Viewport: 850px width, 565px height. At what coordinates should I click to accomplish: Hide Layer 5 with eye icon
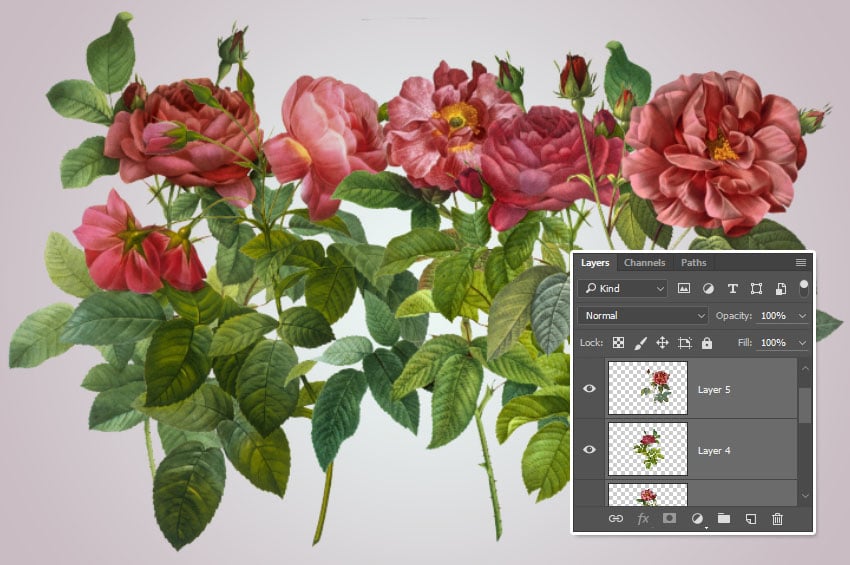pyautogui.click(x=589, y=388)
